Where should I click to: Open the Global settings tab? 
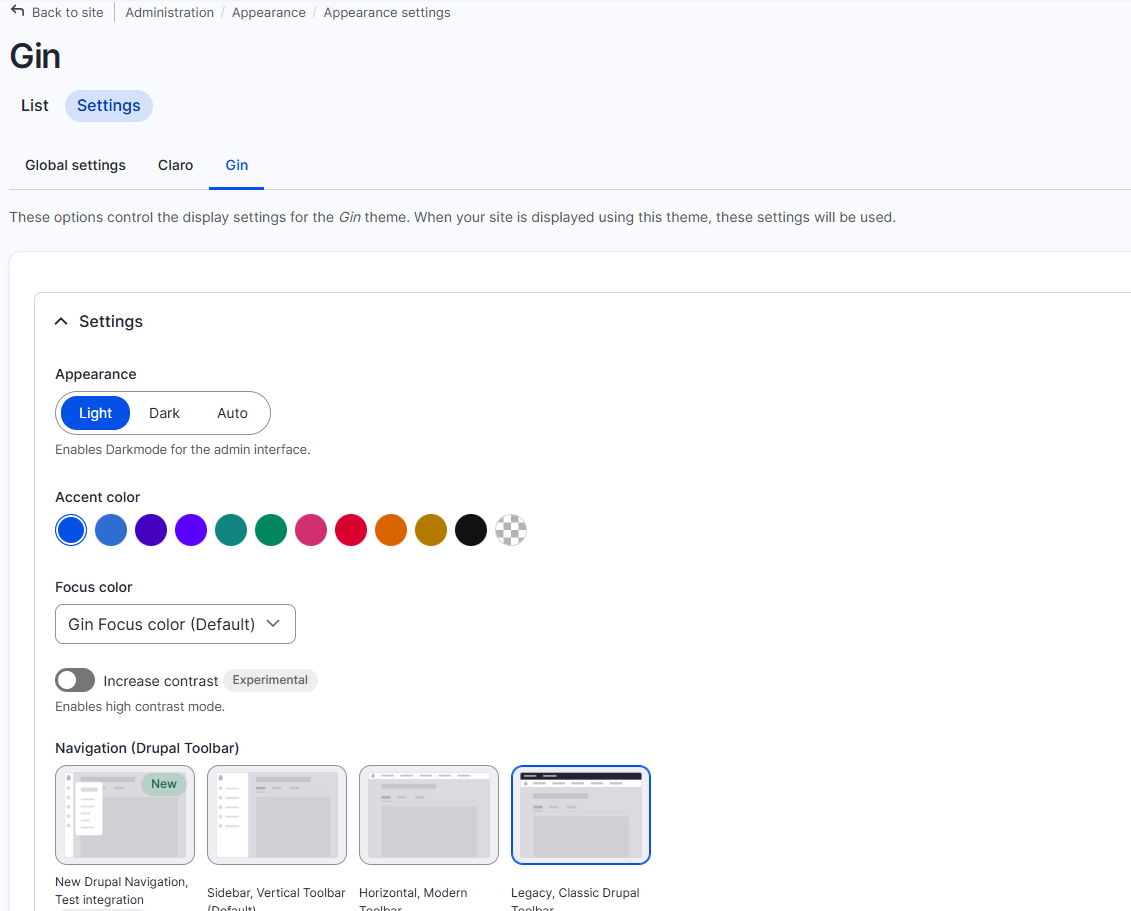coord(75,165)
